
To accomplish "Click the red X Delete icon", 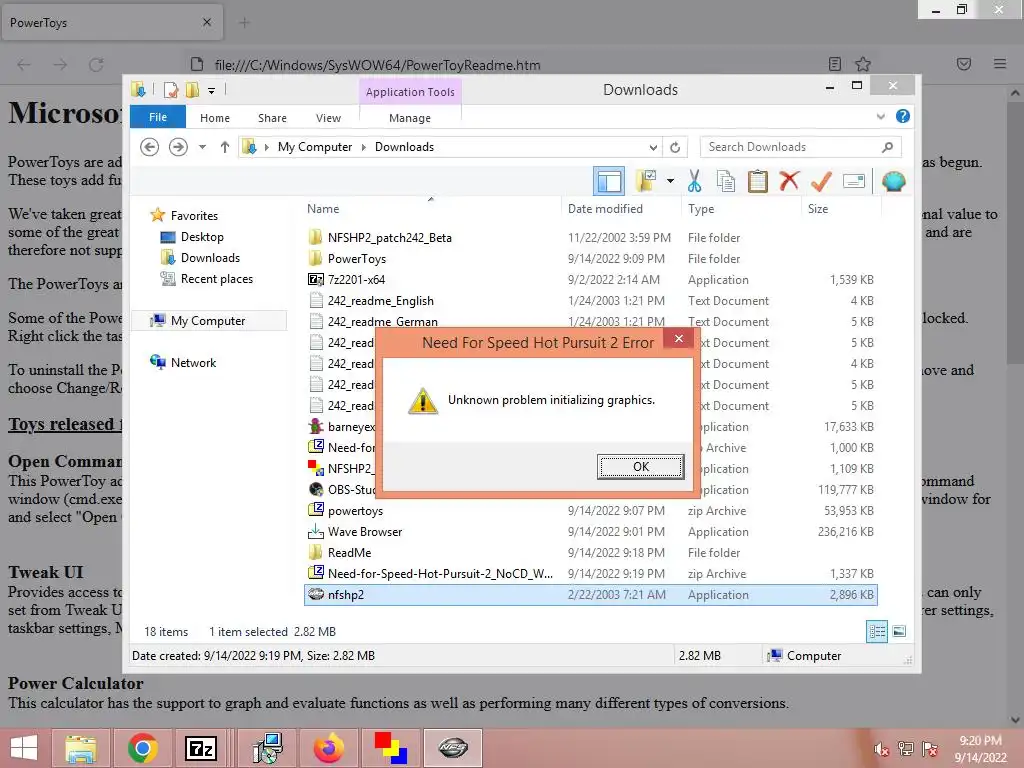I will click(789, 181).
